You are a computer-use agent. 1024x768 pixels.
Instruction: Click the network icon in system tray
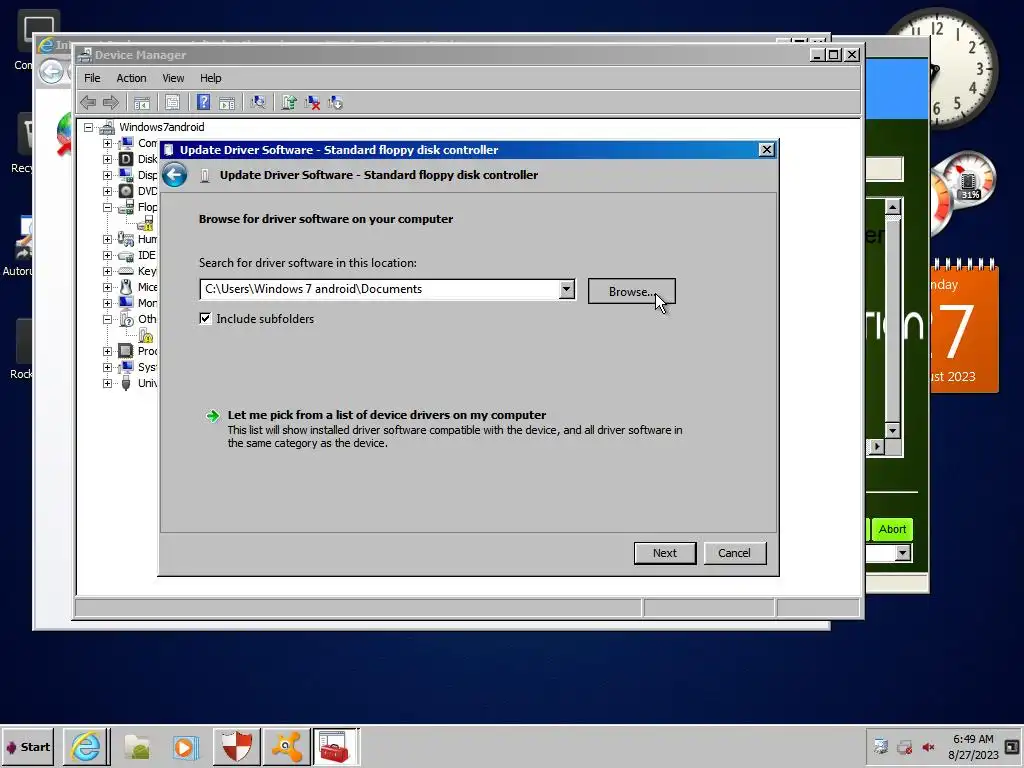(x=904, y=747)
